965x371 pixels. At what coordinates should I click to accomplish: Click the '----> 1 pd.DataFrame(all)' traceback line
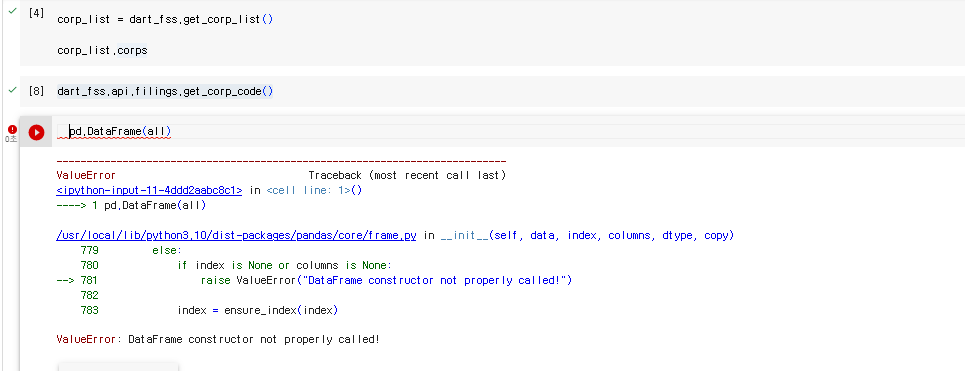(x=131, y=205)
